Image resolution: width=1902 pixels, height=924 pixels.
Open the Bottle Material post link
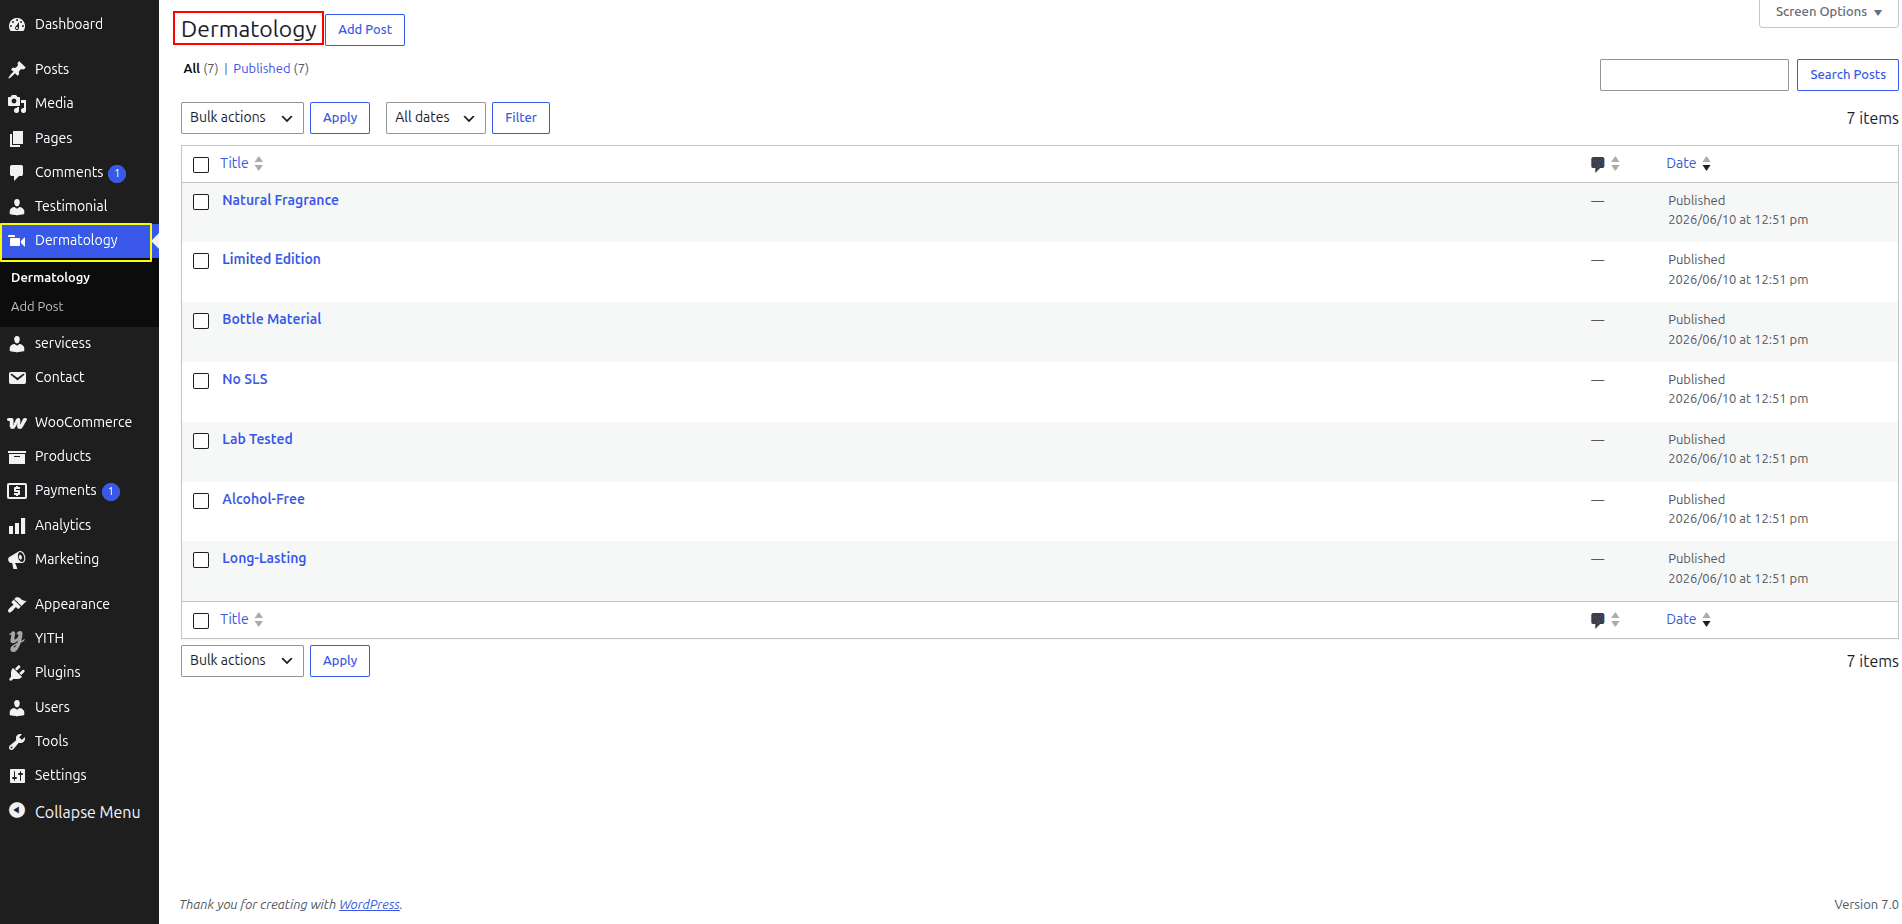point(272,319)
